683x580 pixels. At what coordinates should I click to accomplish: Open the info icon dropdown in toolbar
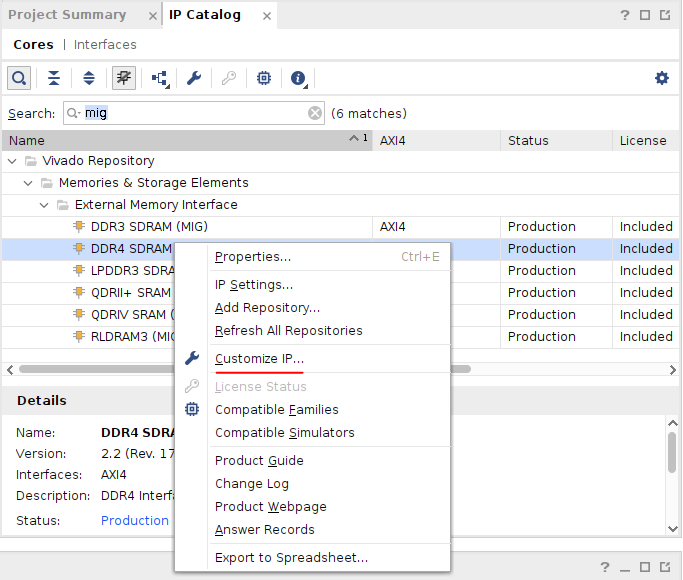pos(299,78)
